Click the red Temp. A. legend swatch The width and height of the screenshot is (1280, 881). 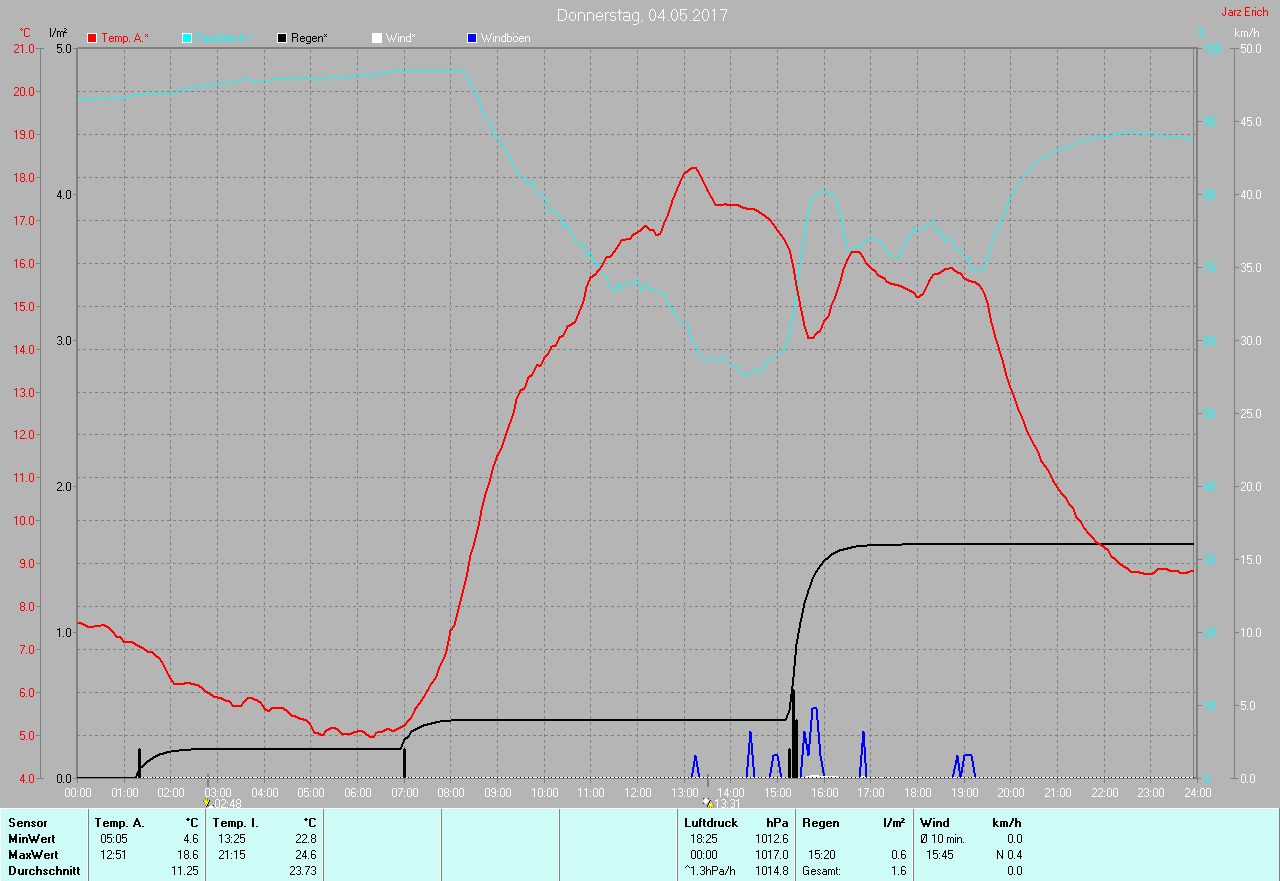pos(92,38)
